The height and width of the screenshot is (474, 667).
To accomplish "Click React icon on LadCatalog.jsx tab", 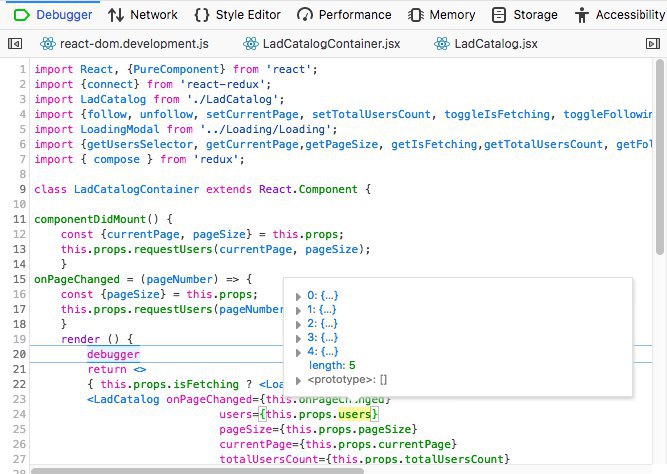I will click(x=442, y=43).
